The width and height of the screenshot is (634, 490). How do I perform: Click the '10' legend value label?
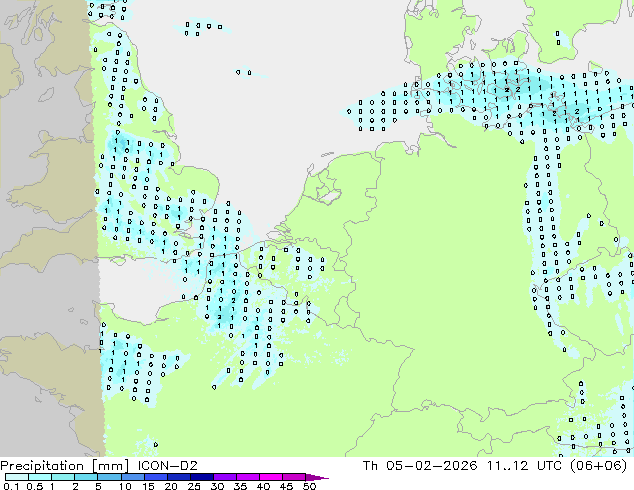coord(125,486)
